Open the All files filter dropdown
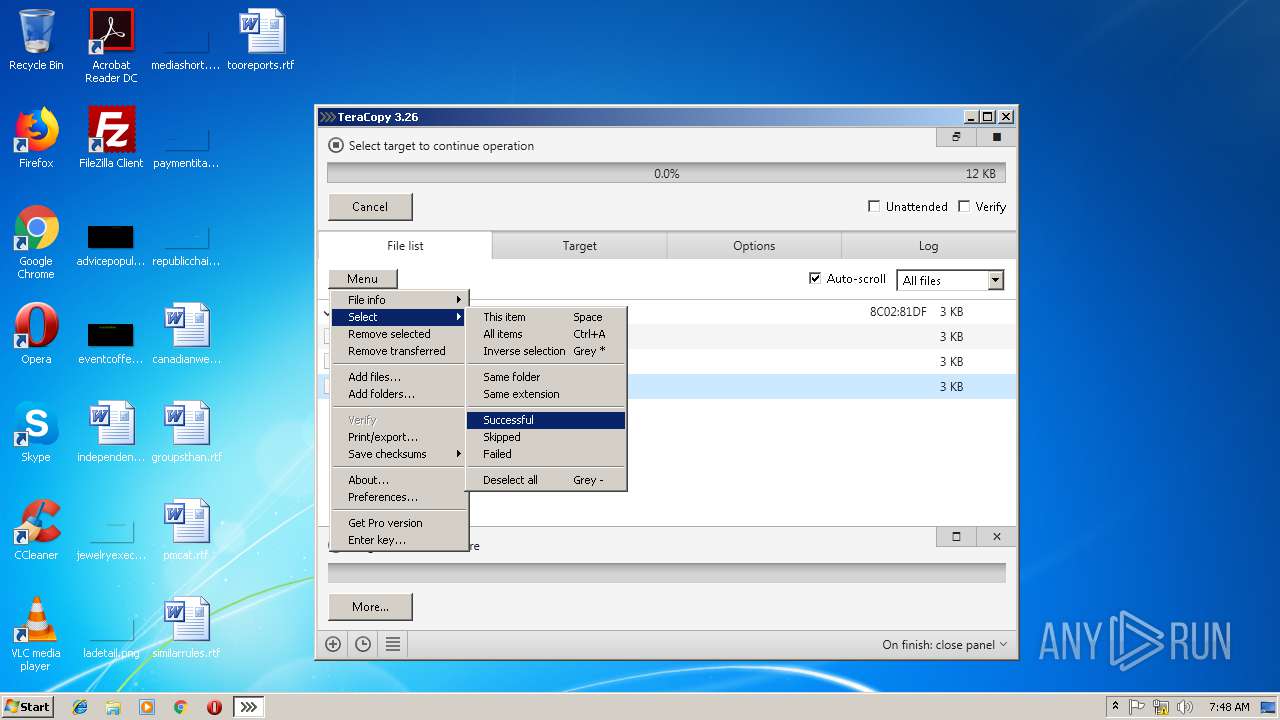 950,280
